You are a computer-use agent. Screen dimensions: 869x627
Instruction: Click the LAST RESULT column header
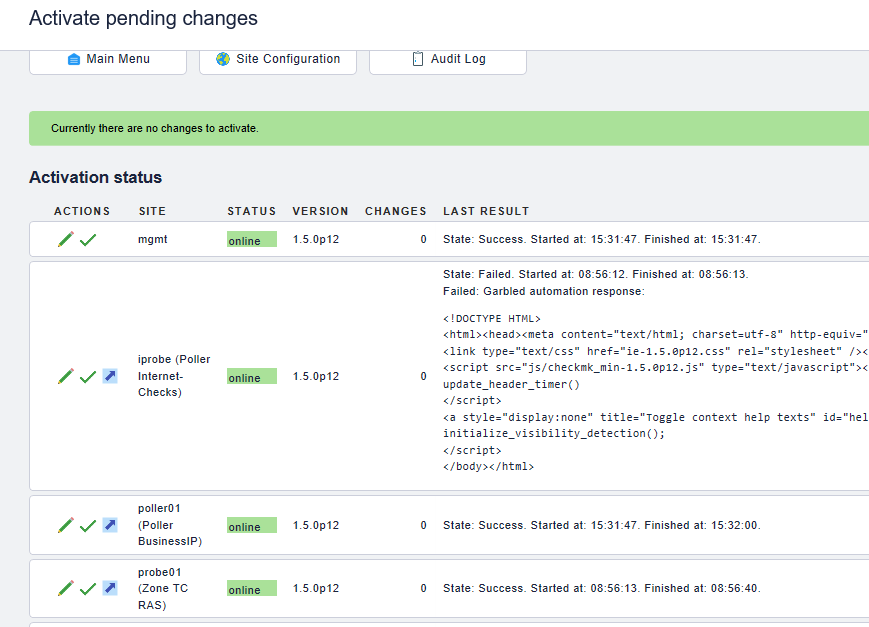(486, 211)
